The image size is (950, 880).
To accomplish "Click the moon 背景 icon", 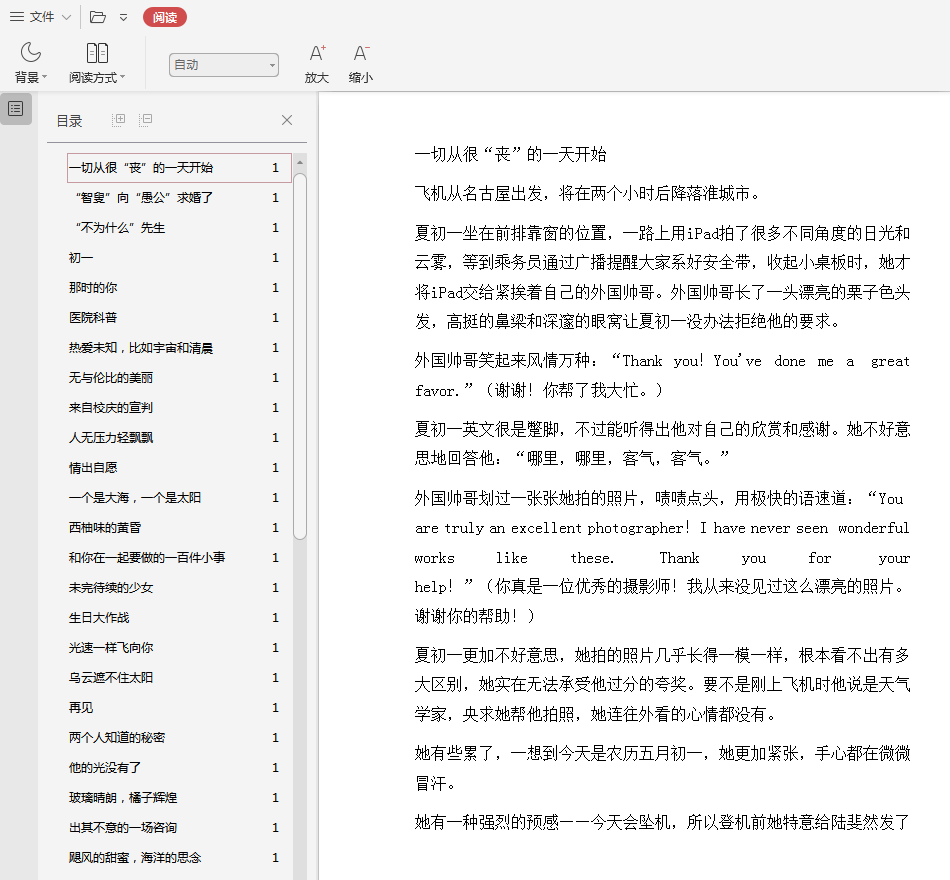I will click(31, 53).
